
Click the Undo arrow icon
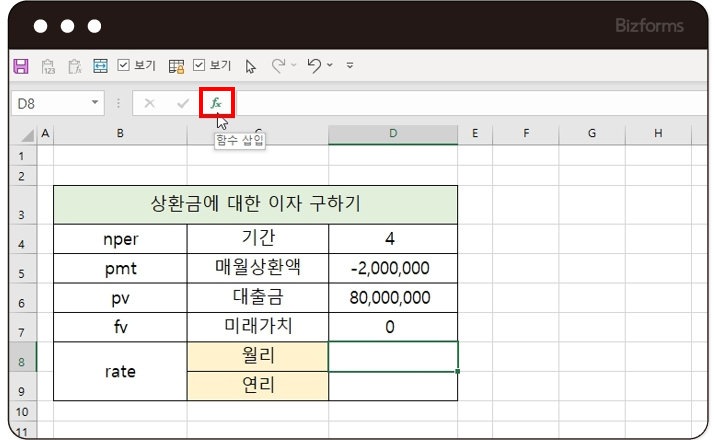tap(314, 66)
